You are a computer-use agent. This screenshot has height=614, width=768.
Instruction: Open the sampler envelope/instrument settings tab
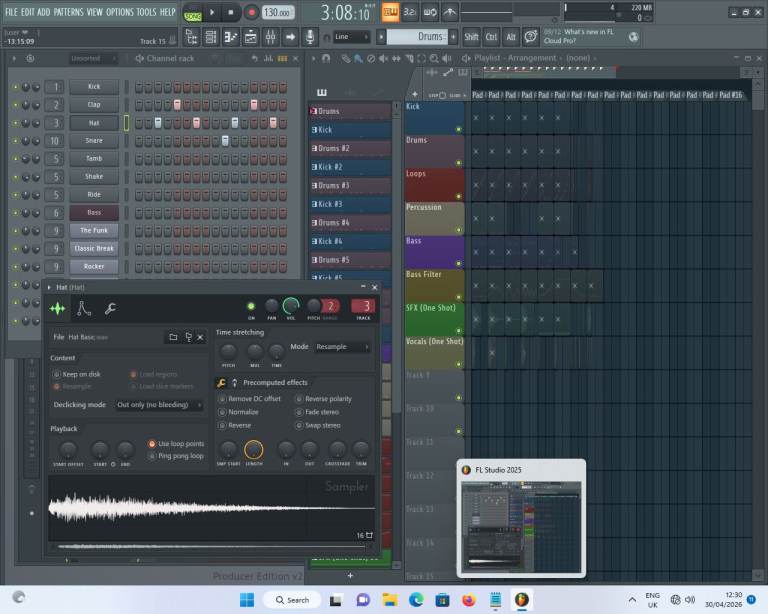[84, 308]
